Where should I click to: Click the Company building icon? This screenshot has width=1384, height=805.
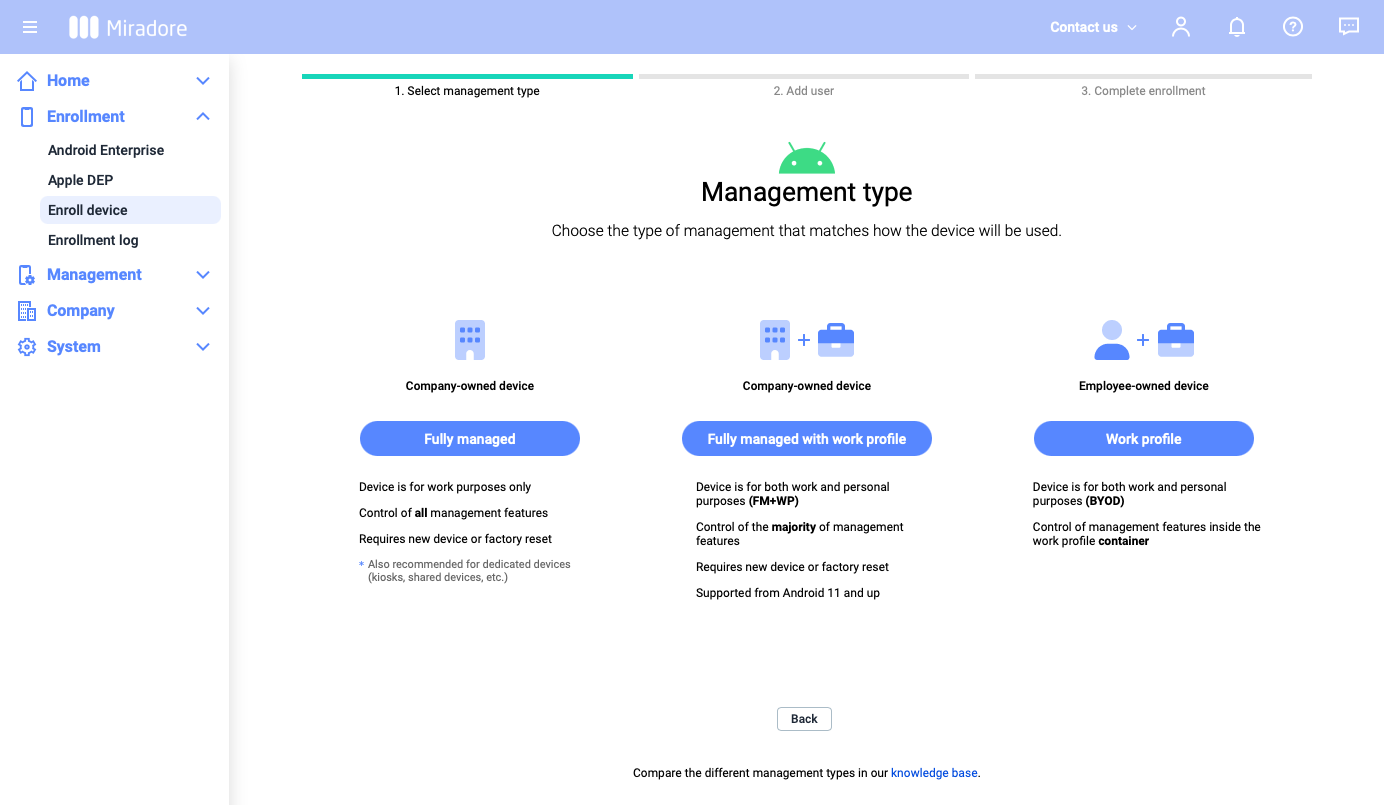click(x=26, y=310)
